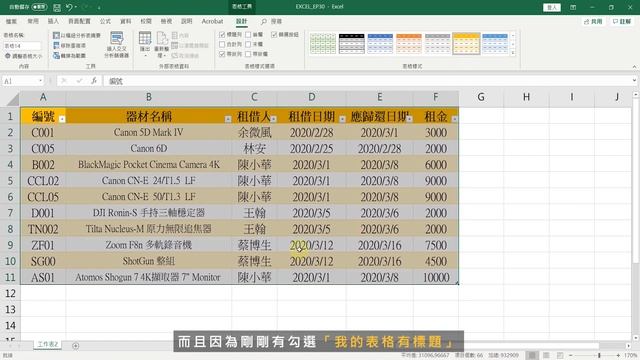The image size is (640, 360).
Task: Switch to Page Break Preview in status bar
Action: [x=560, y=356]
